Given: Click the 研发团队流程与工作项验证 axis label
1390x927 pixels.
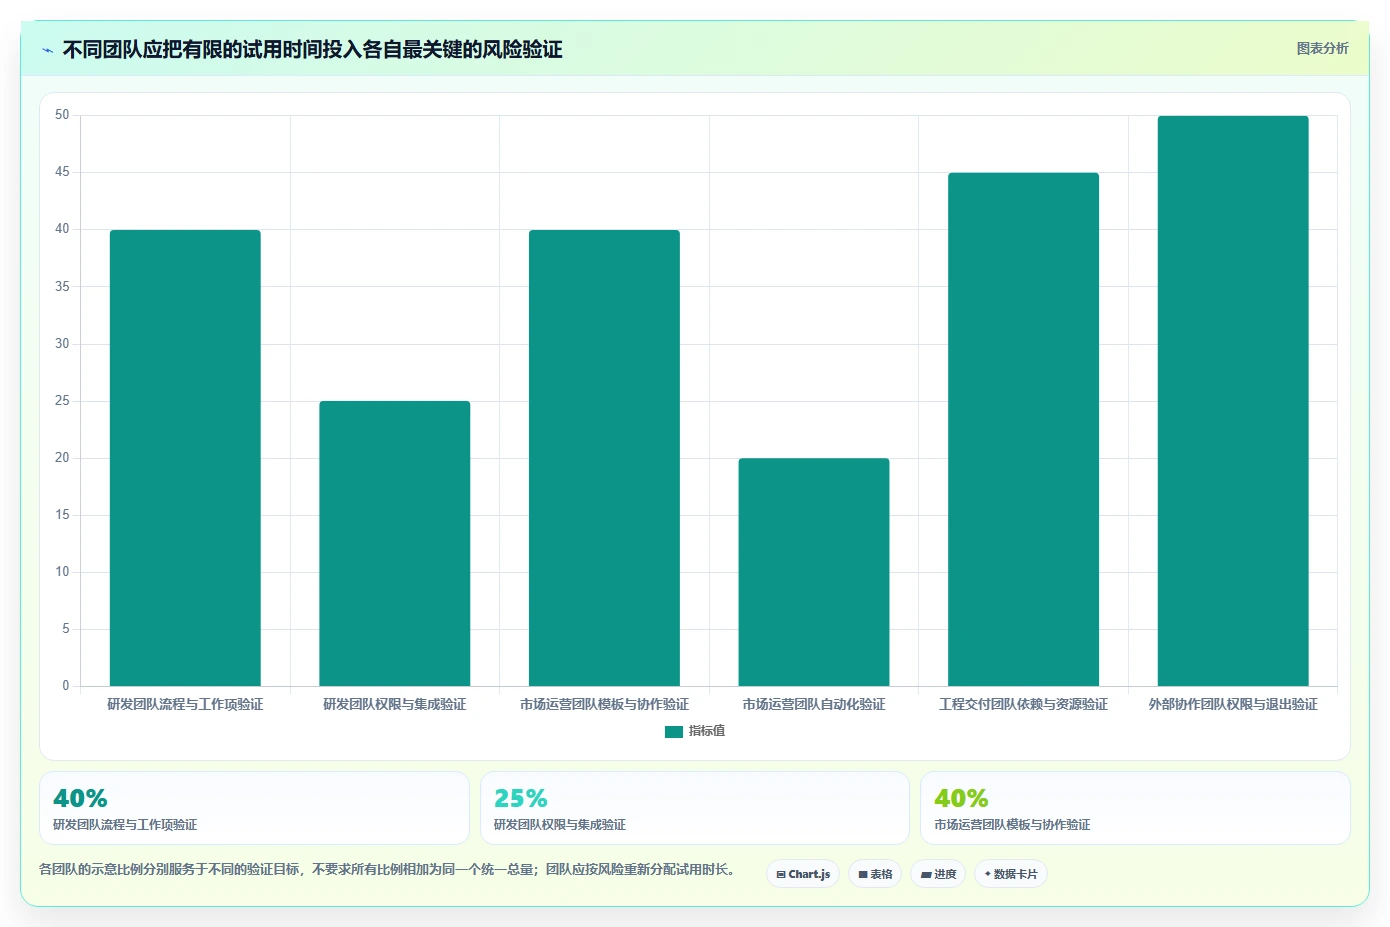Looking at the screenshot, I should [x=185, y=704].
